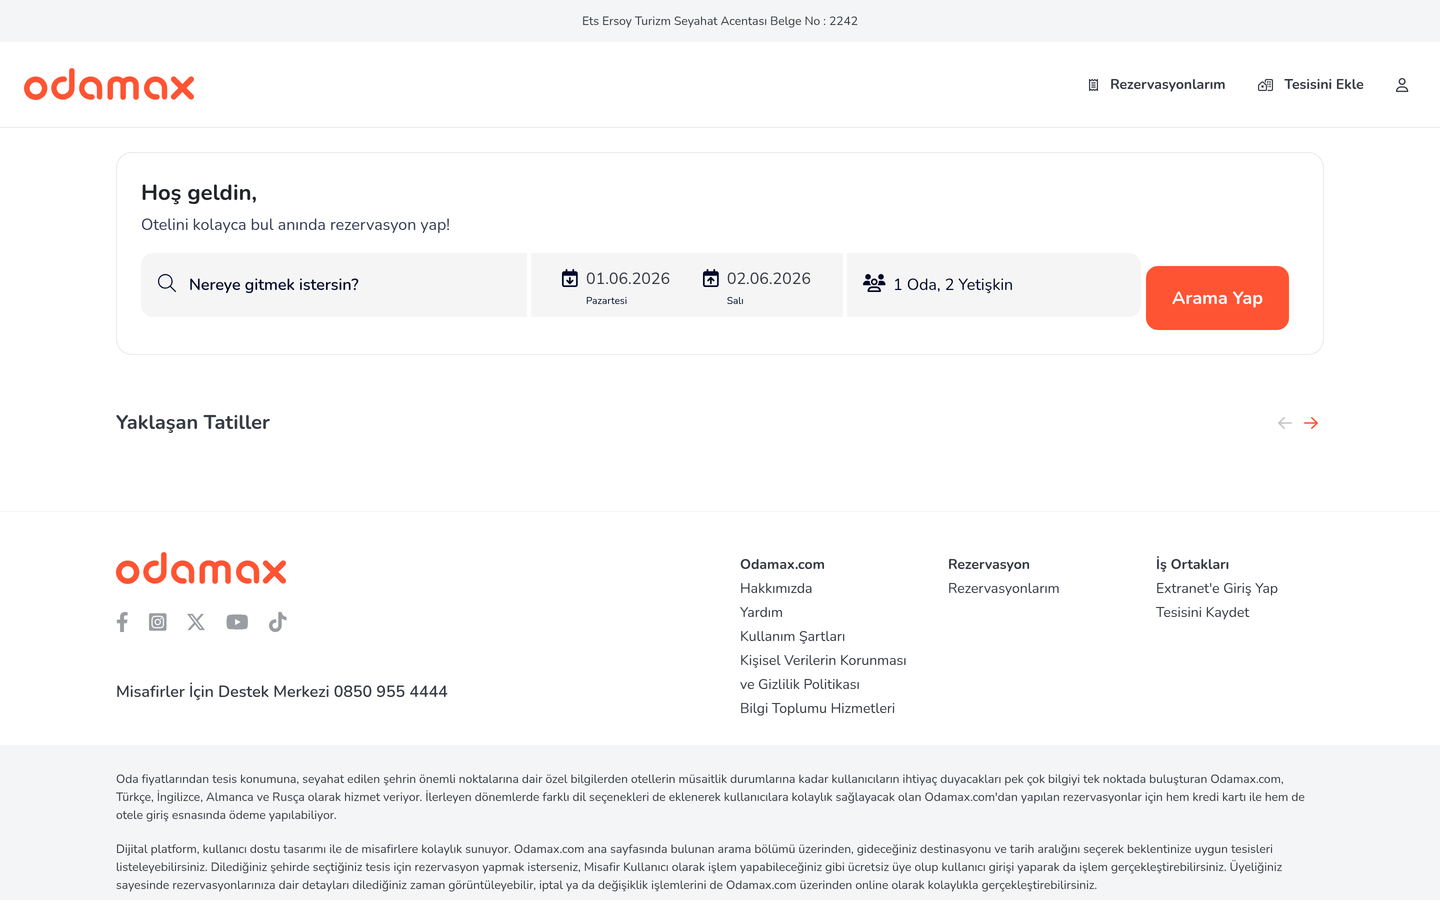This screenshot has width=1440, height=900.
Task: Open Bilgi Toplumu Hizmetleri link
Action: click(x=817, y=709)
